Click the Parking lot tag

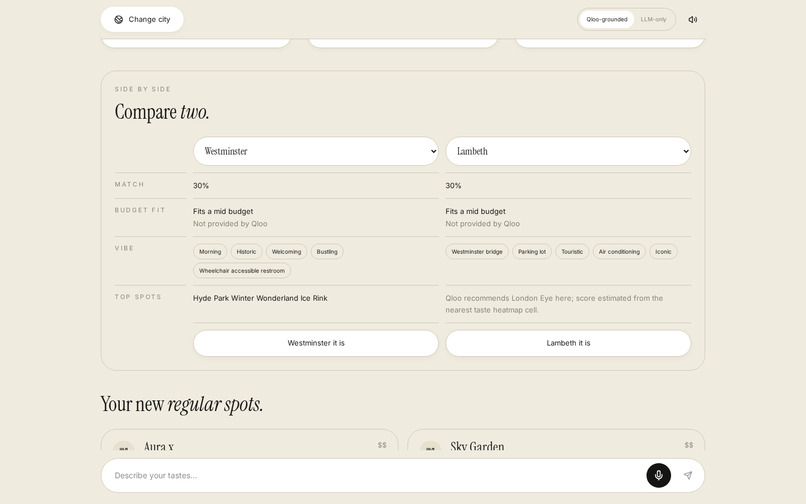click(x=532, y=251)
